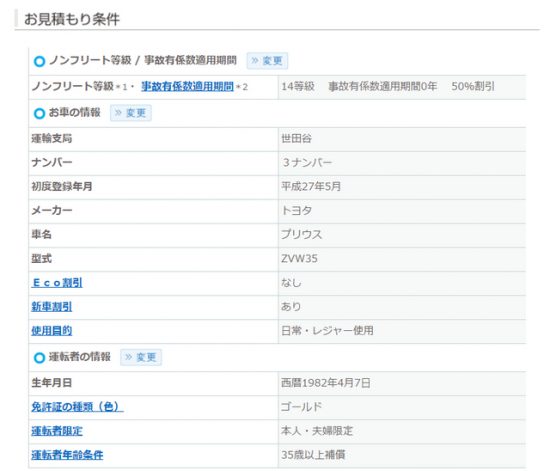Open the 免許証の種類（色） link
550x471 pixels.
point(77,407)
